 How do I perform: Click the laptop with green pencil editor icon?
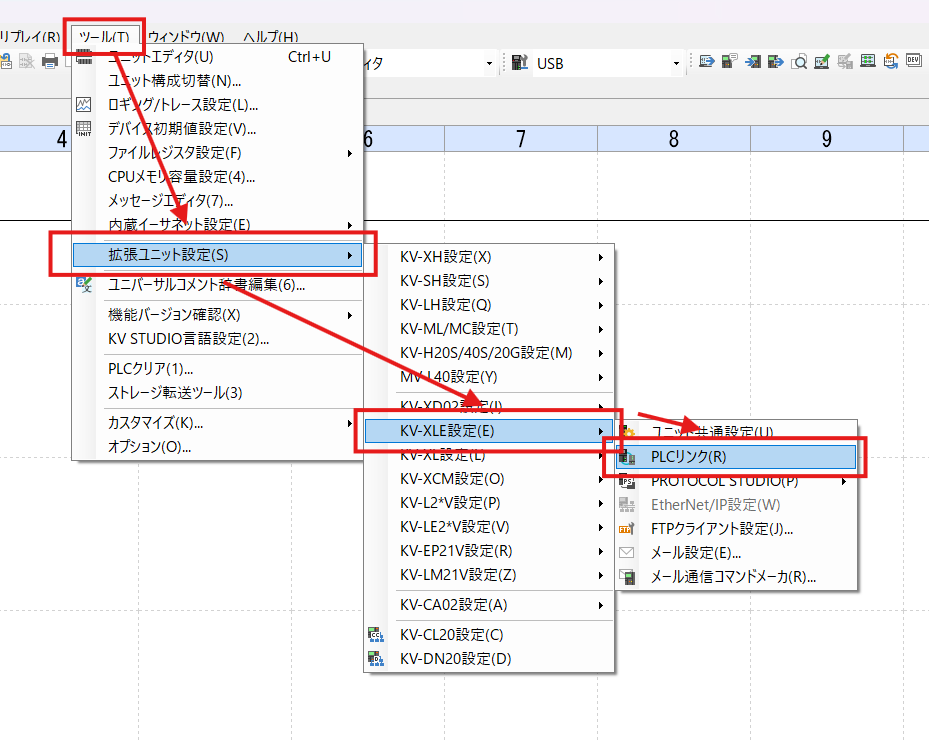tap(822, 61)
